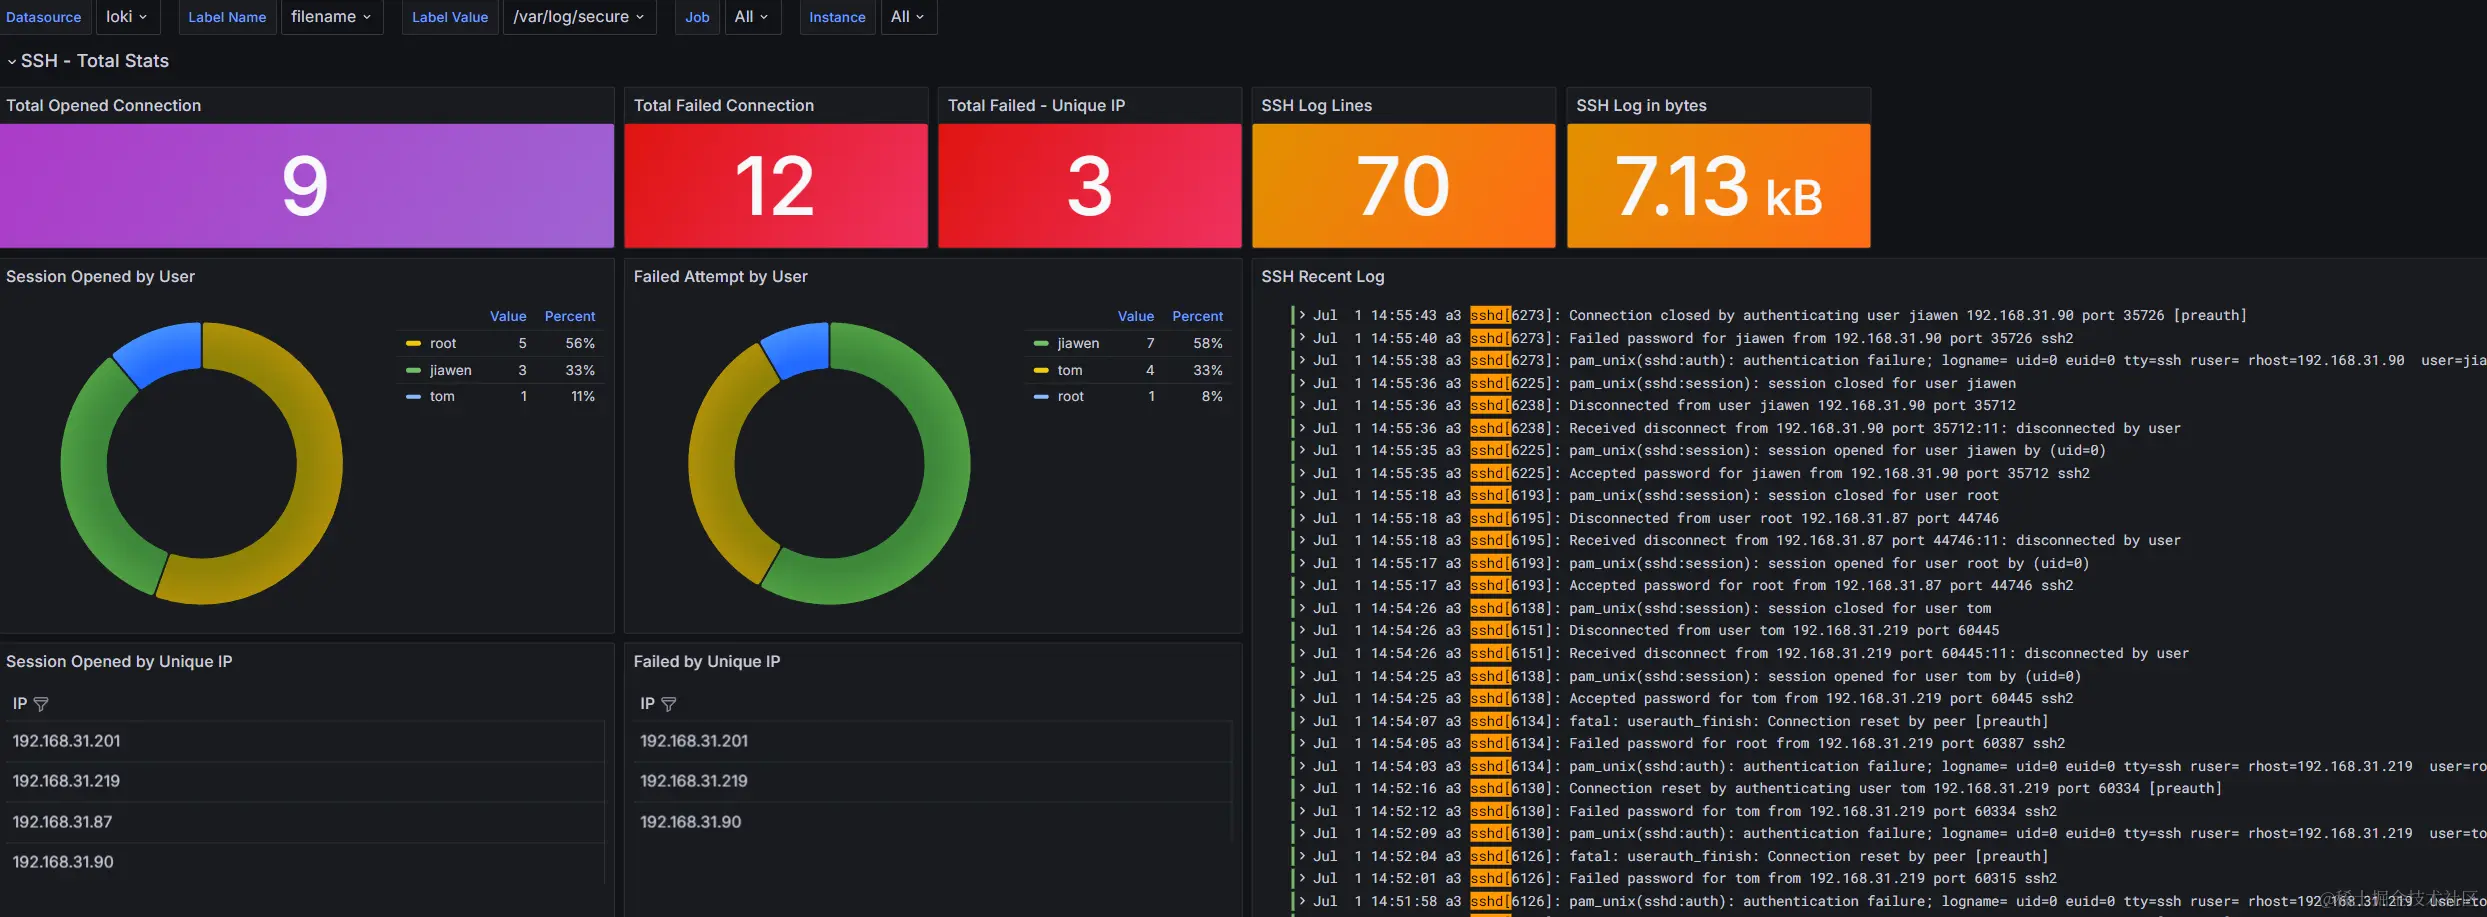Expand the 14:55:43 Connection closed log line
Viewport: 2487px width, 917px height.
(1302, 315)
